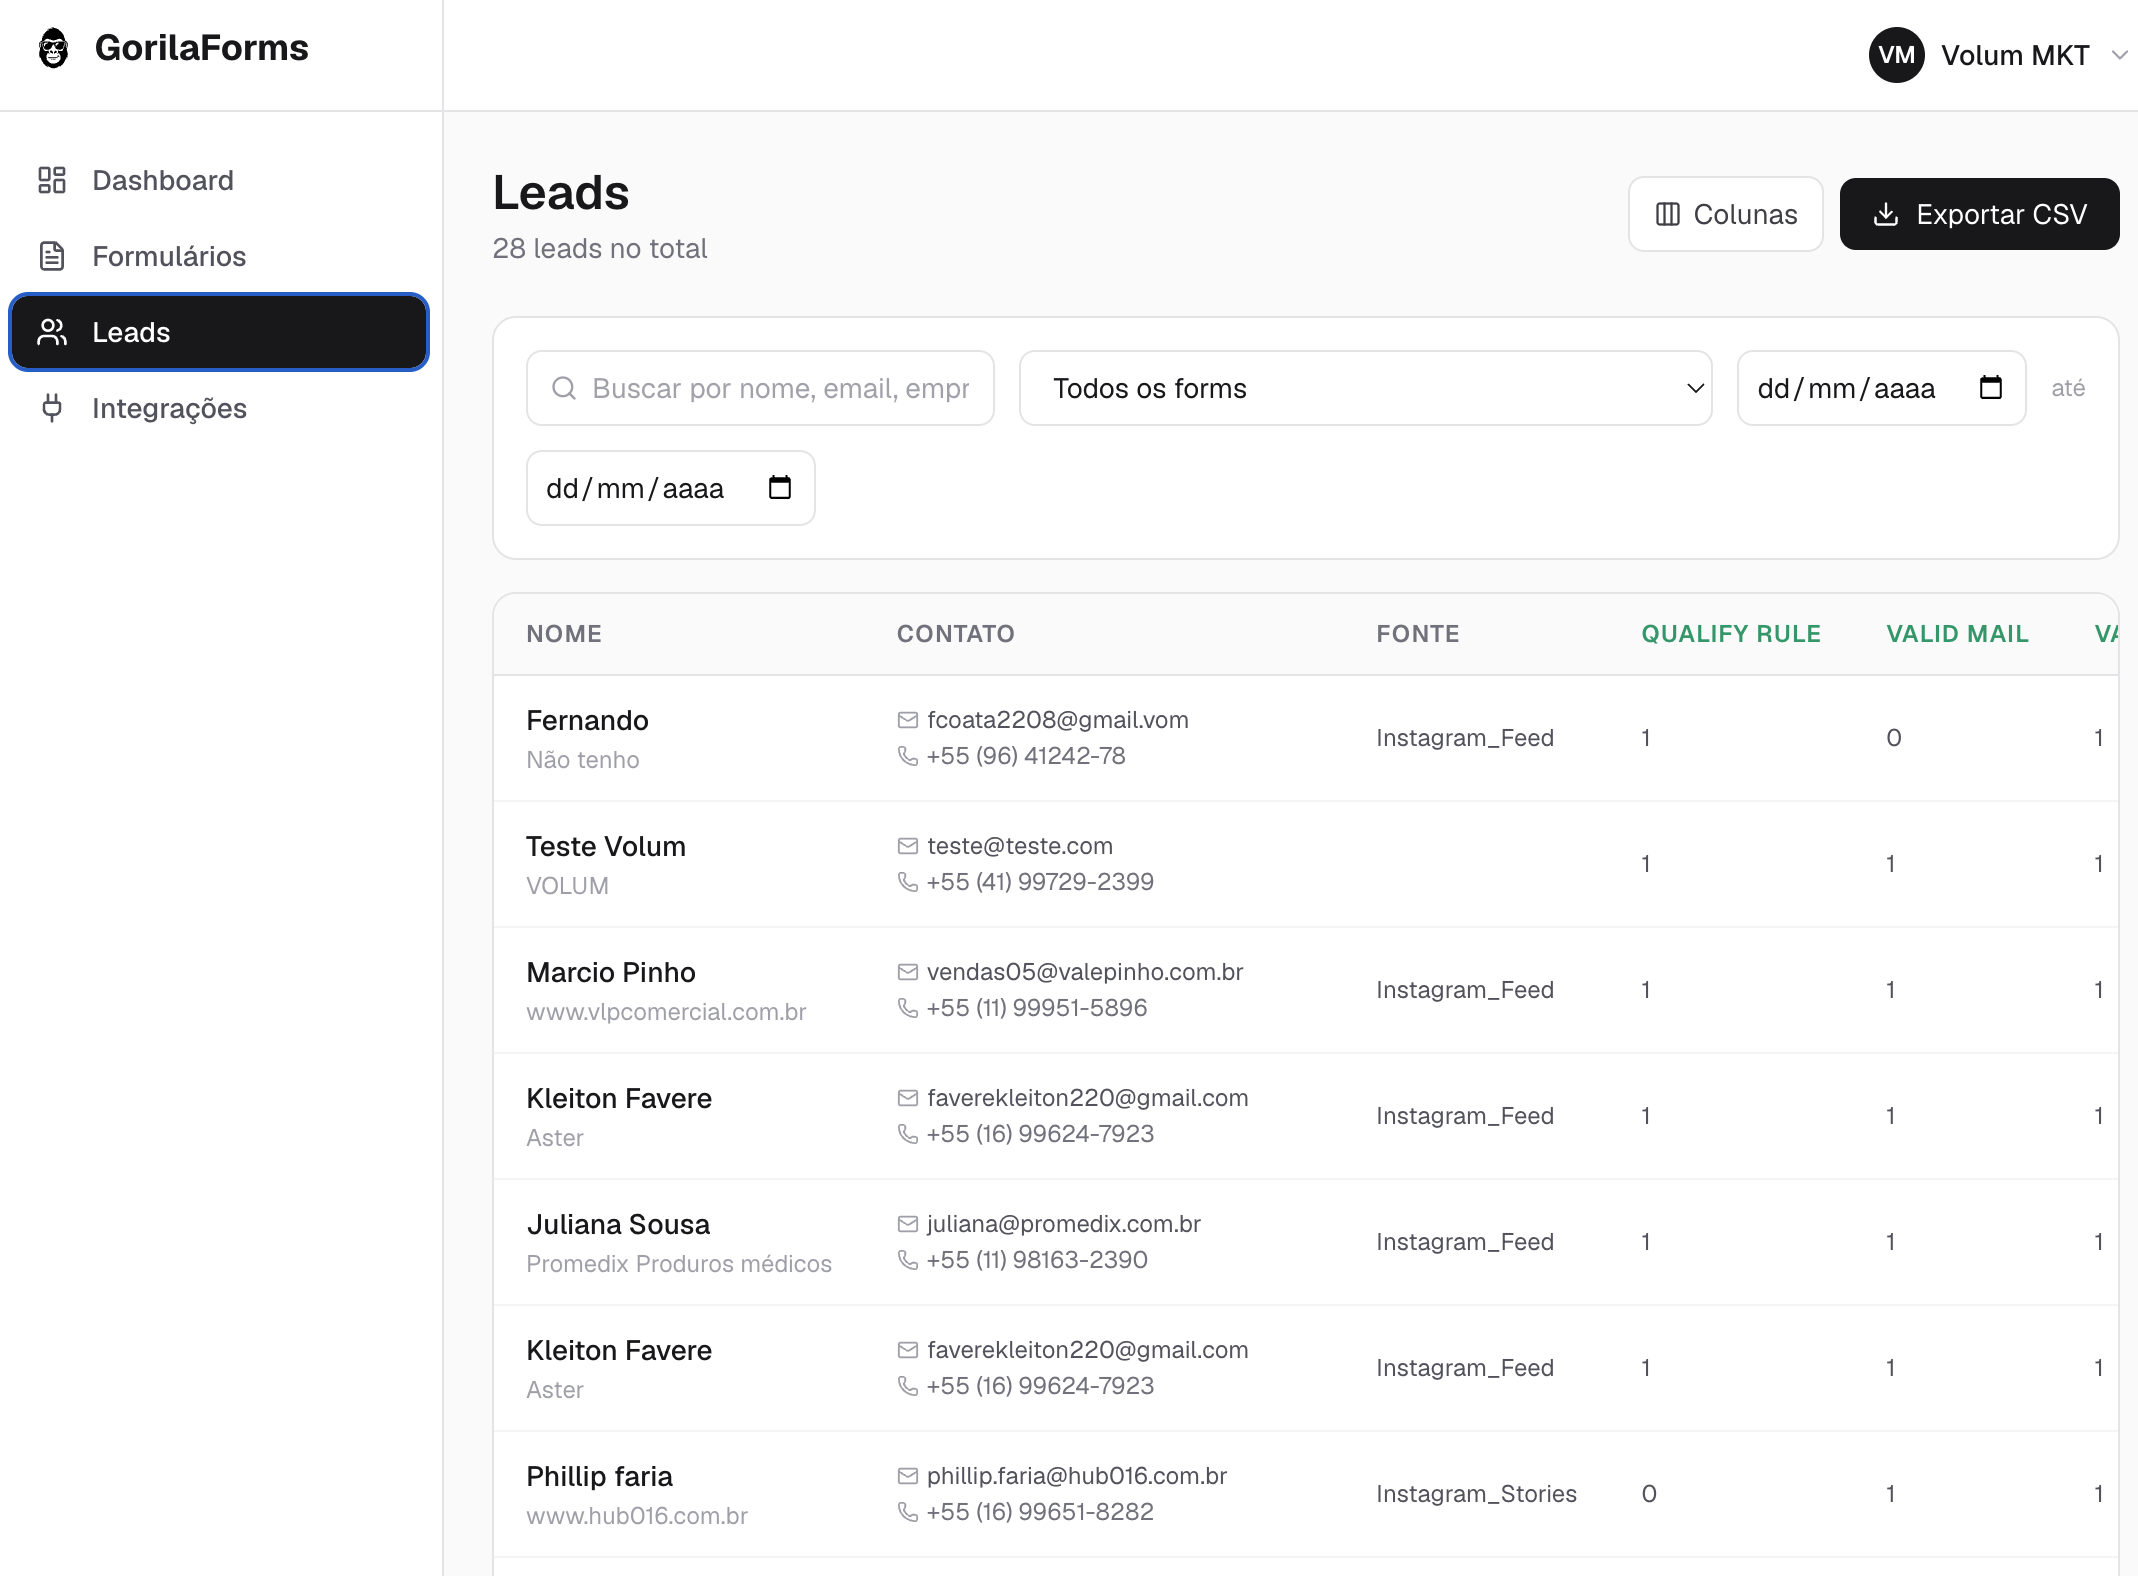Click the mail icon beside phillip.faria@hub016.com.br
Image resolution: width=2138 pixels, height=1576 pixels.
(907, 1476)
